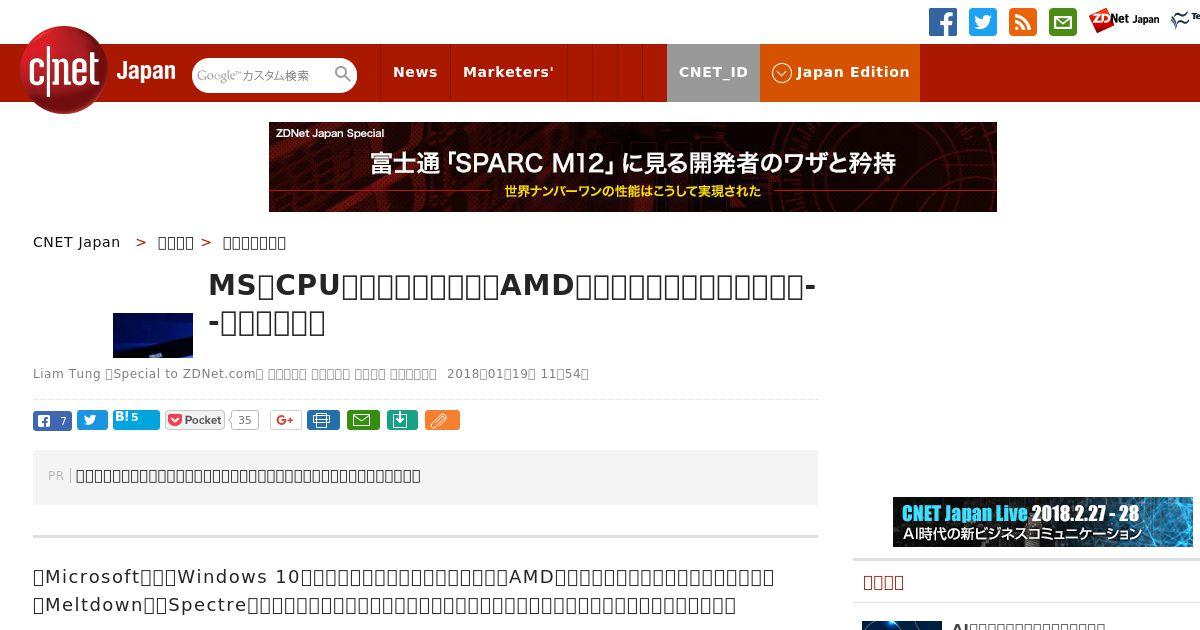1200x630 pixels.
Task: Open the Facebook icon in the top bar
Action: 943,22
